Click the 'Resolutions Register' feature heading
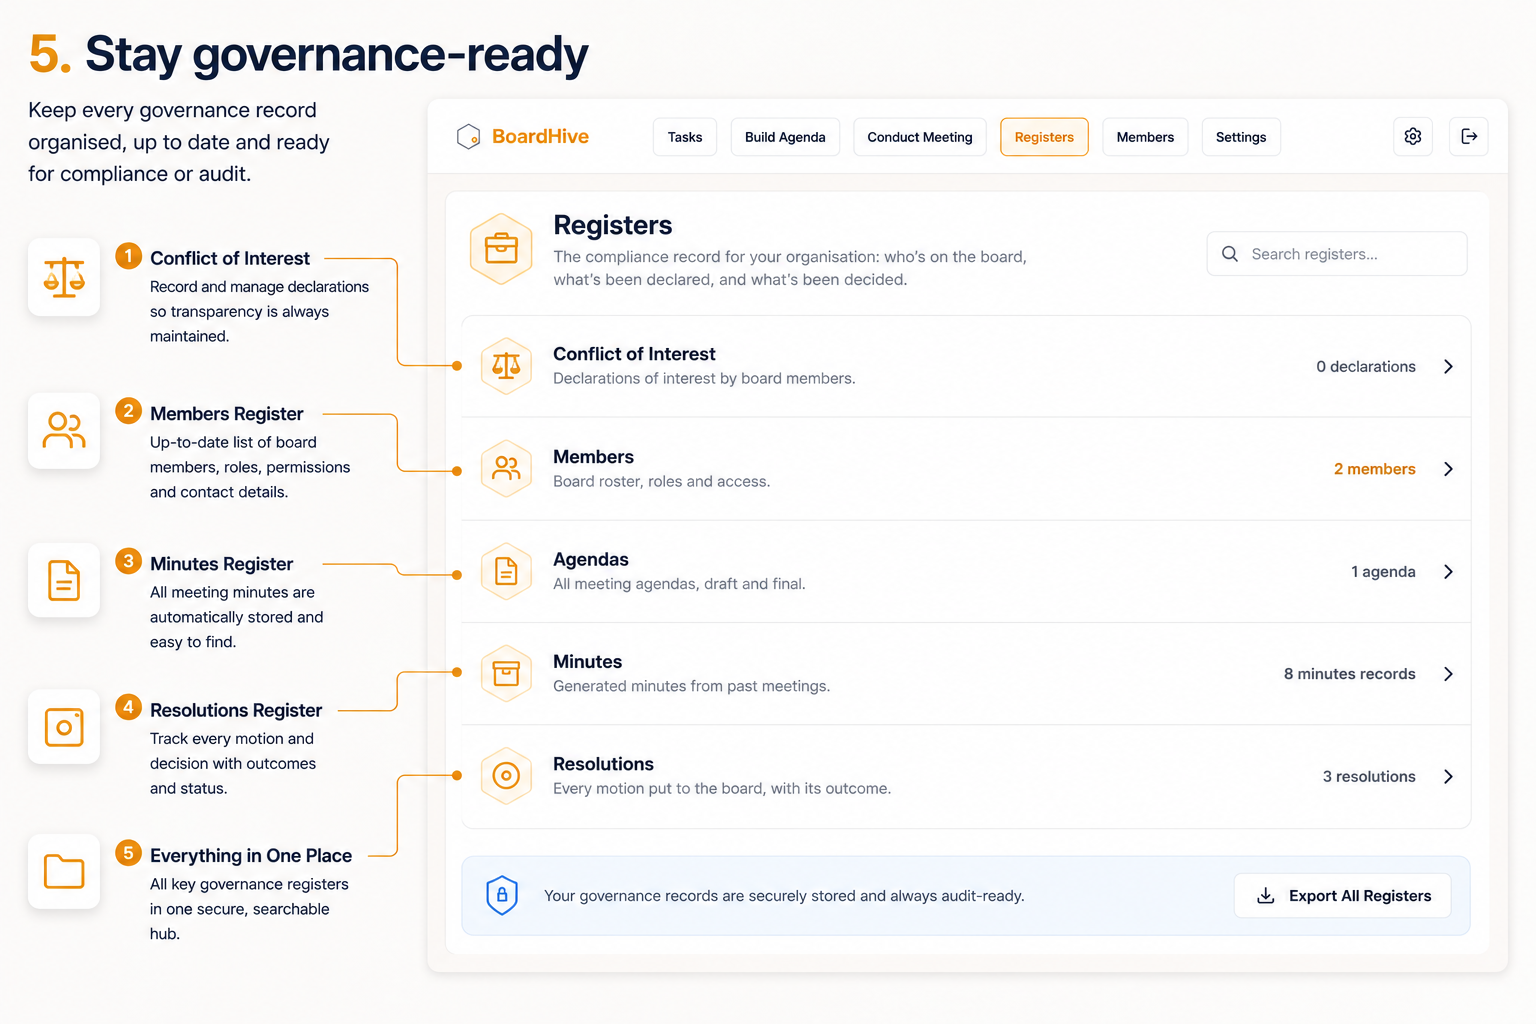Image resolution: width=1536 pixels, height=1024 pixels. 236,710
